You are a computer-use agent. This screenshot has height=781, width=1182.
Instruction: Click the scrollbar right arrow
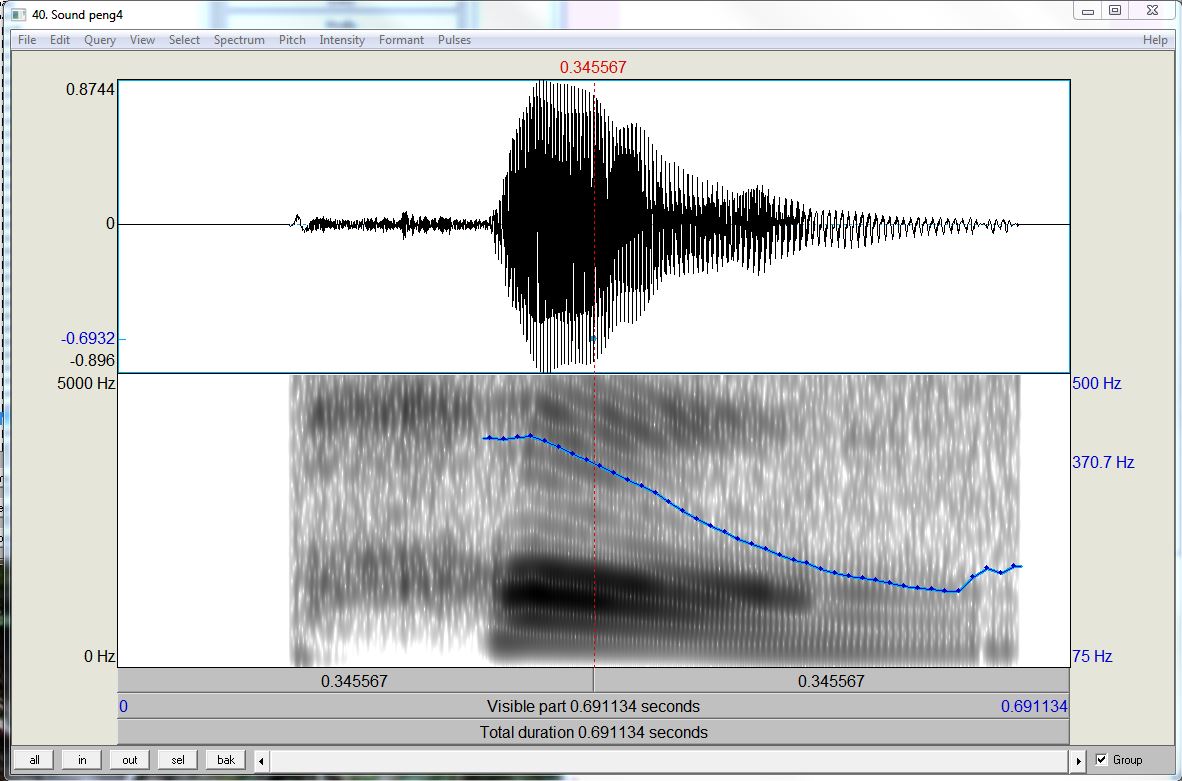click(x=1078, y=761)
